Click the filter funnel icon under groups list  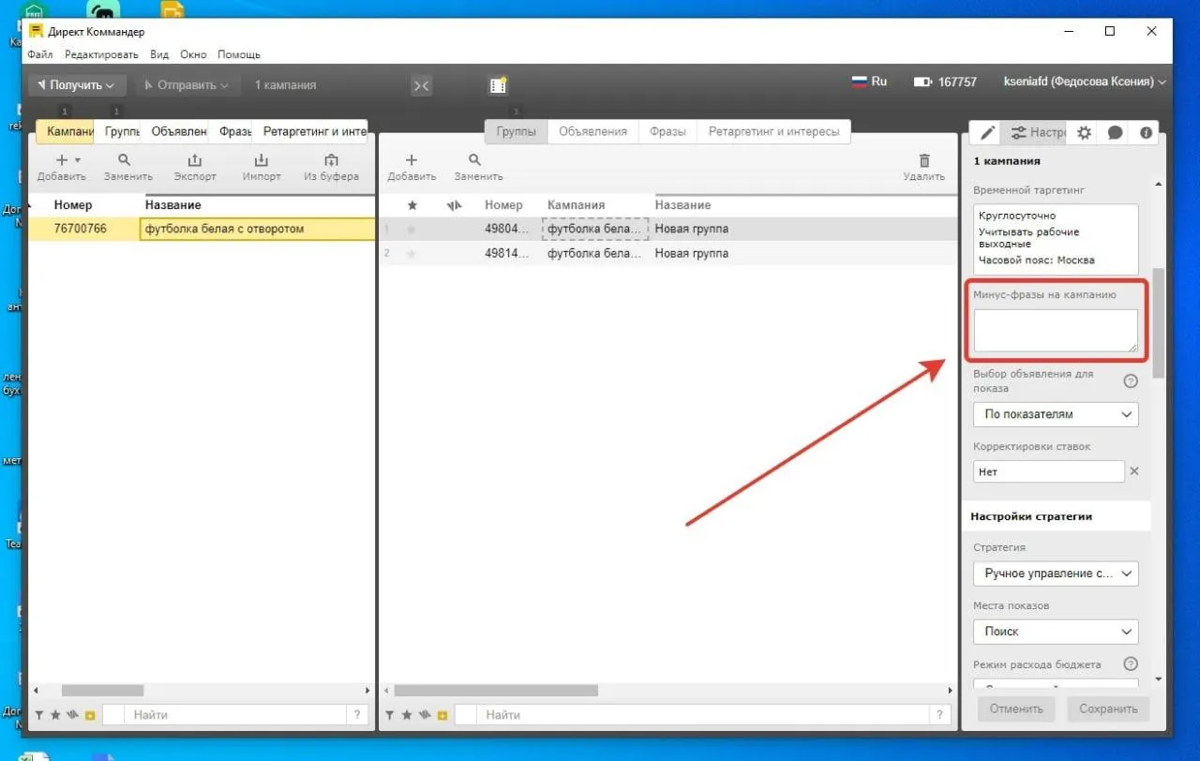(390, 715)
